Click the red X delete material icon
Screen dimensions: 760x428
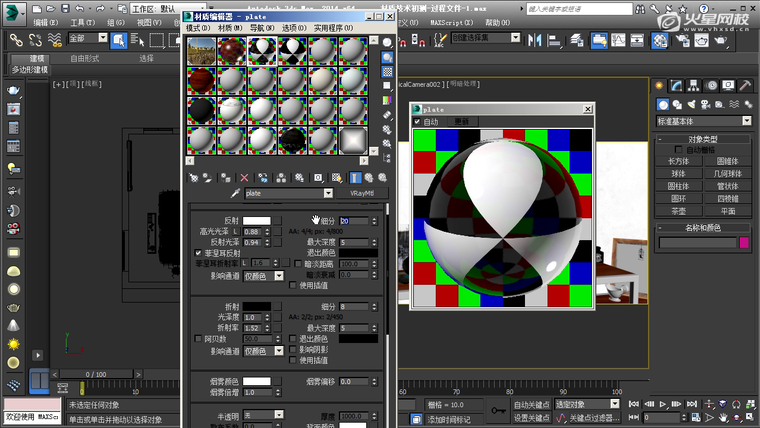[x=243, y=177]
